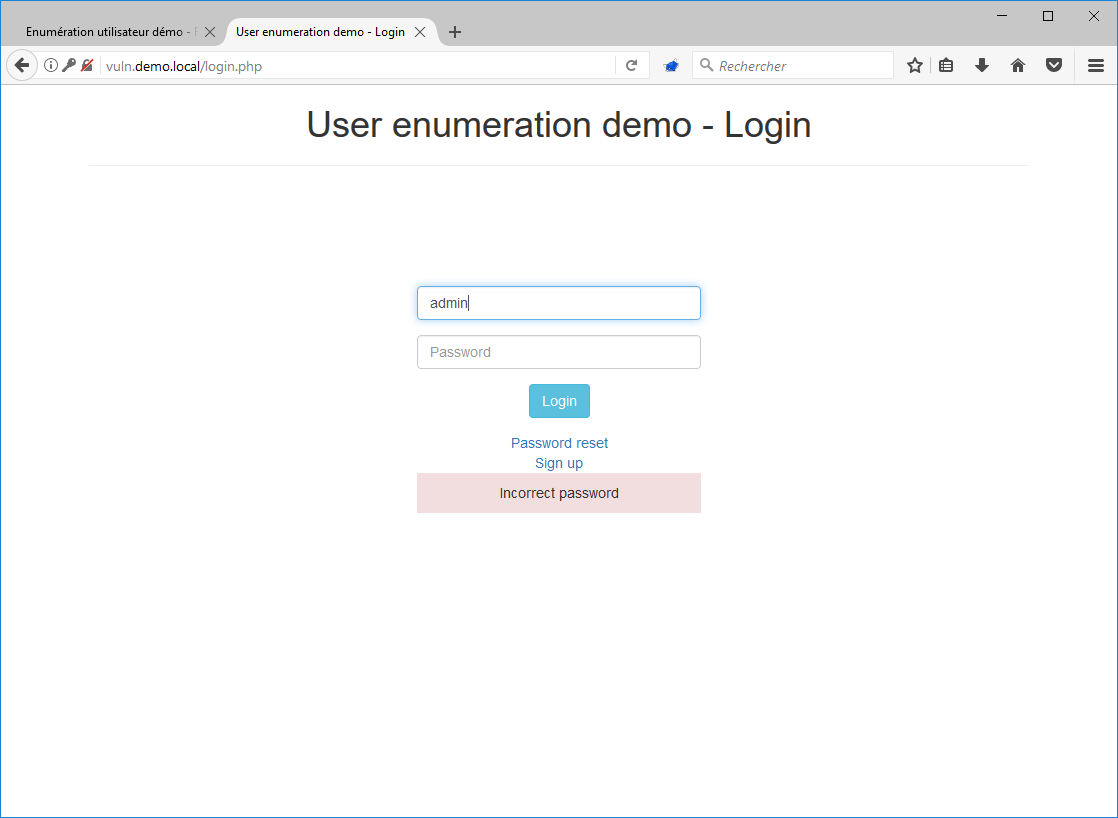
Task: Click the Password input field
Action: coord(559,352)
